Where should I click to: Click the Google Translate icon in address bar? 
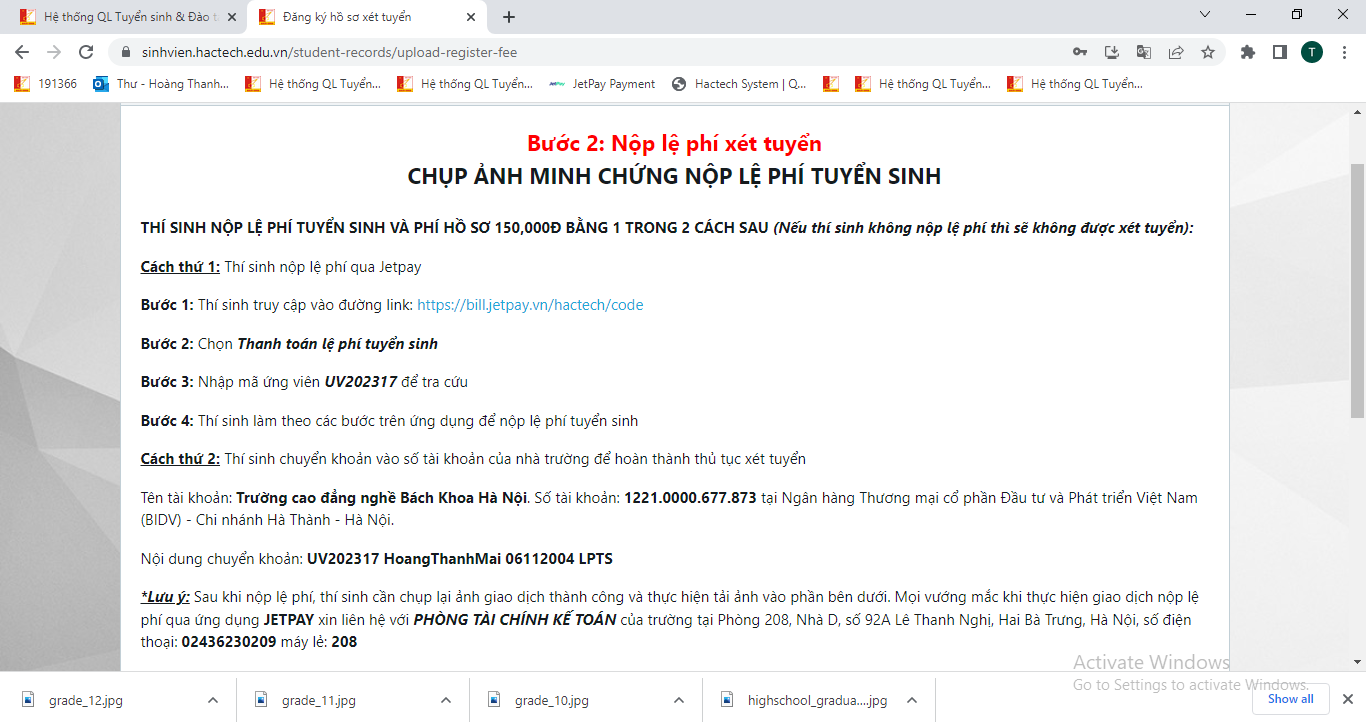[1144, 52]
